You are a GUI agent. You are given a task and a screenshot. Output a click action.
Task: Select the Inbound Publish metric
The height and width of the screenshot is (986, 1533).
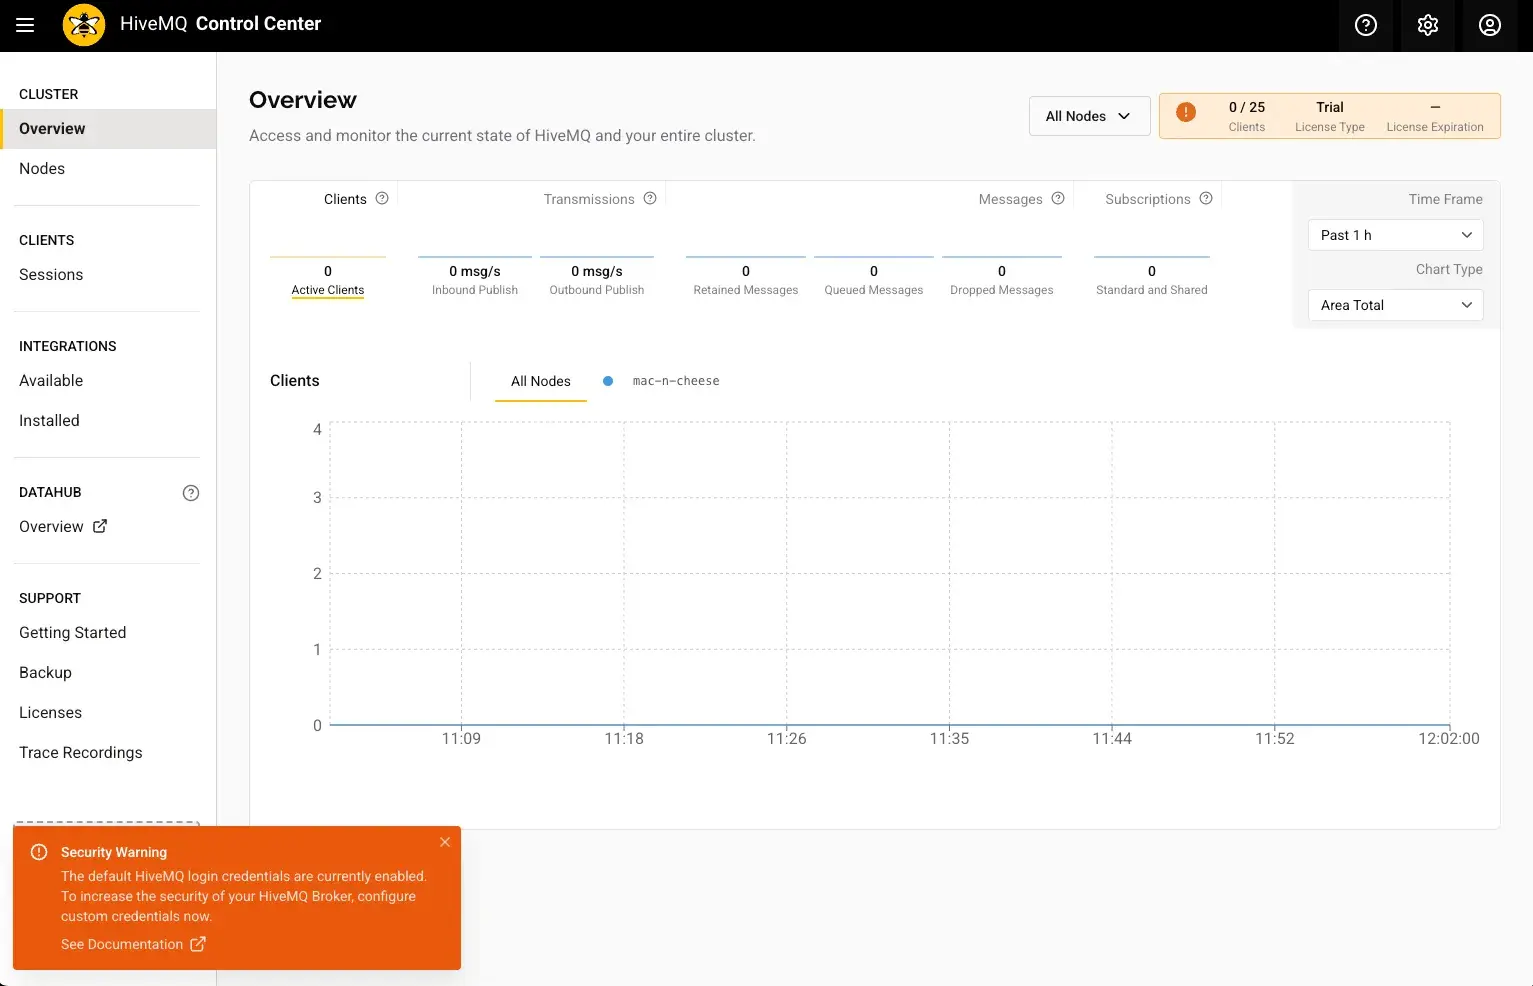coord(475,279)
